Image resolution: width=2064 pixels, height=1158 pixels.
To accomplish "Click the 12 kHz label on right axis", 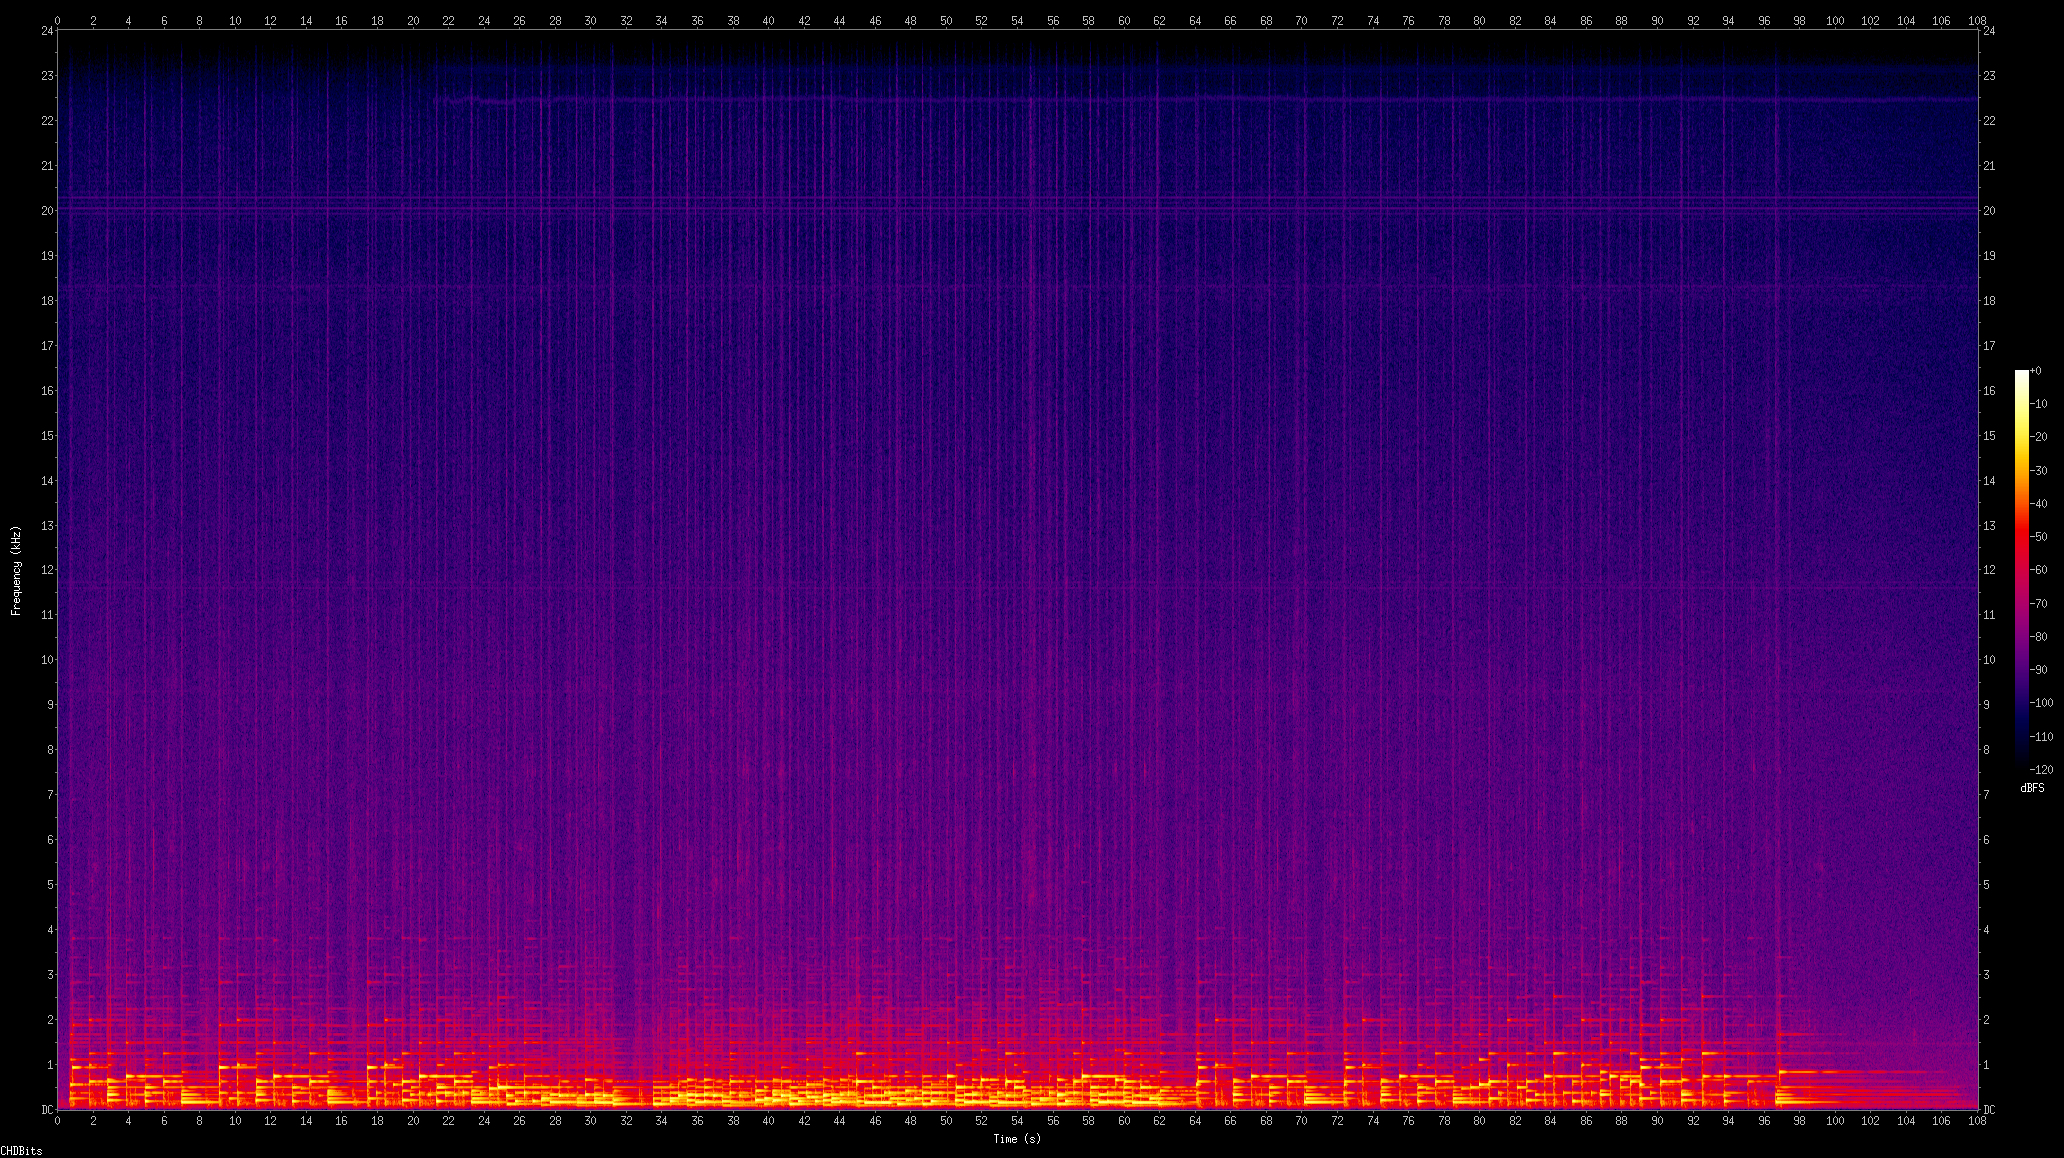I will 1989,570.
